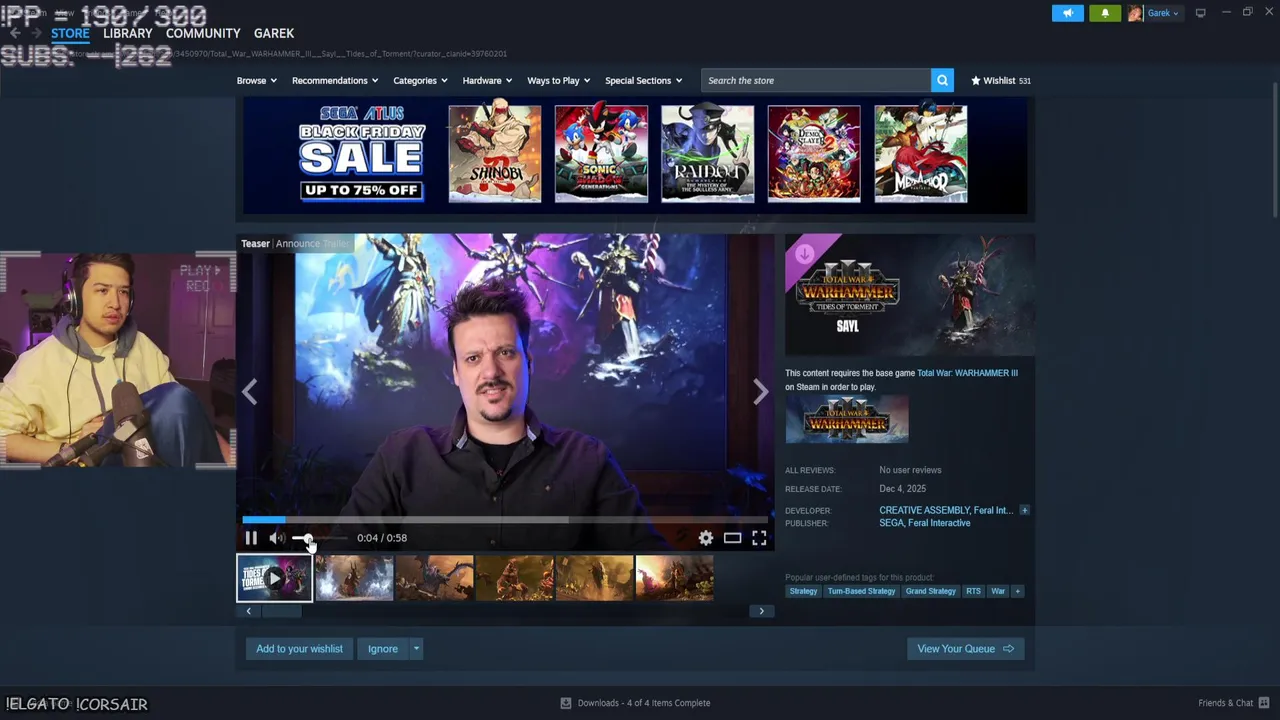Go to next media with right arrow
This screenshot has width=1280, height=720.
(761, 392)
